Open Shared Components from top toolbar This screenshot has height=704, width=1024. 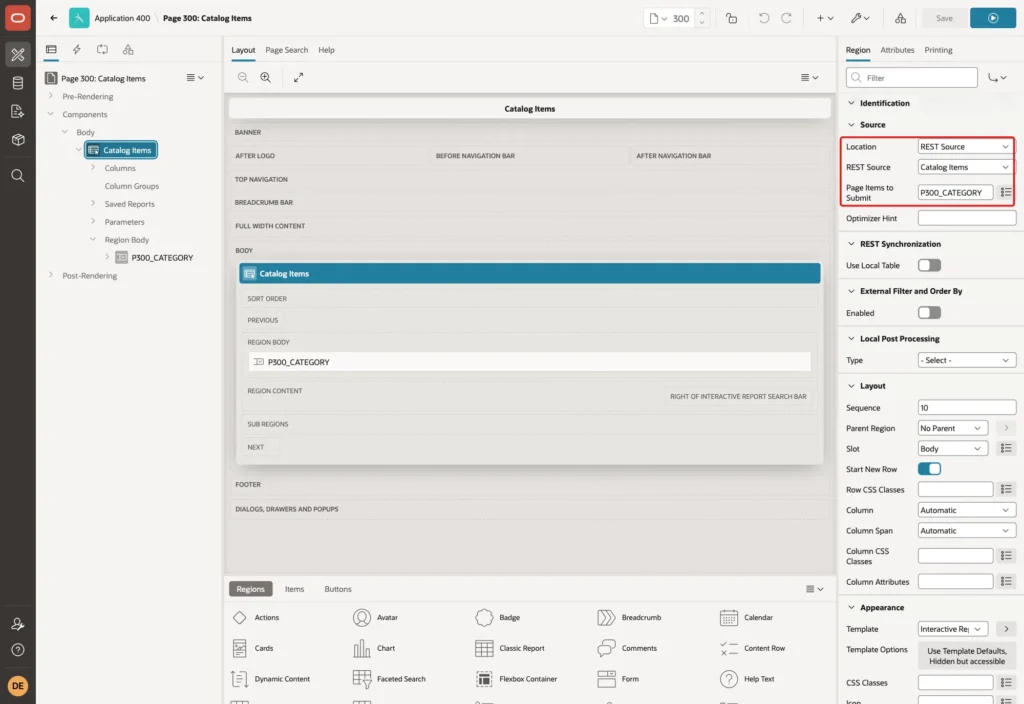click(900, 18)
